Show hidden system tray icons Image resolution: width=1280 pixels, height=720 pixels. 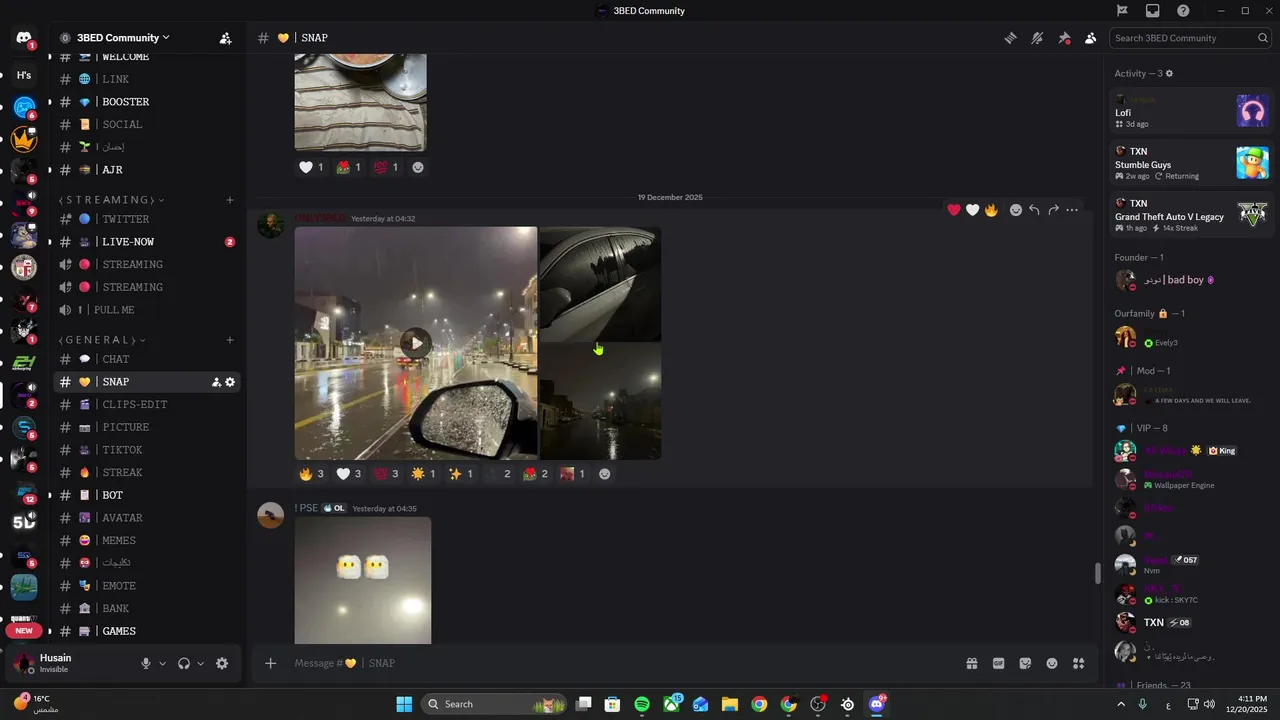coord(1123,704)
